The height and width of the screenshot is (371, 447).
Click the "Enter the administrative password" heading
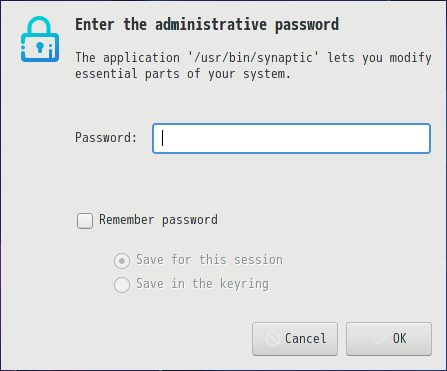pos(207,25)
